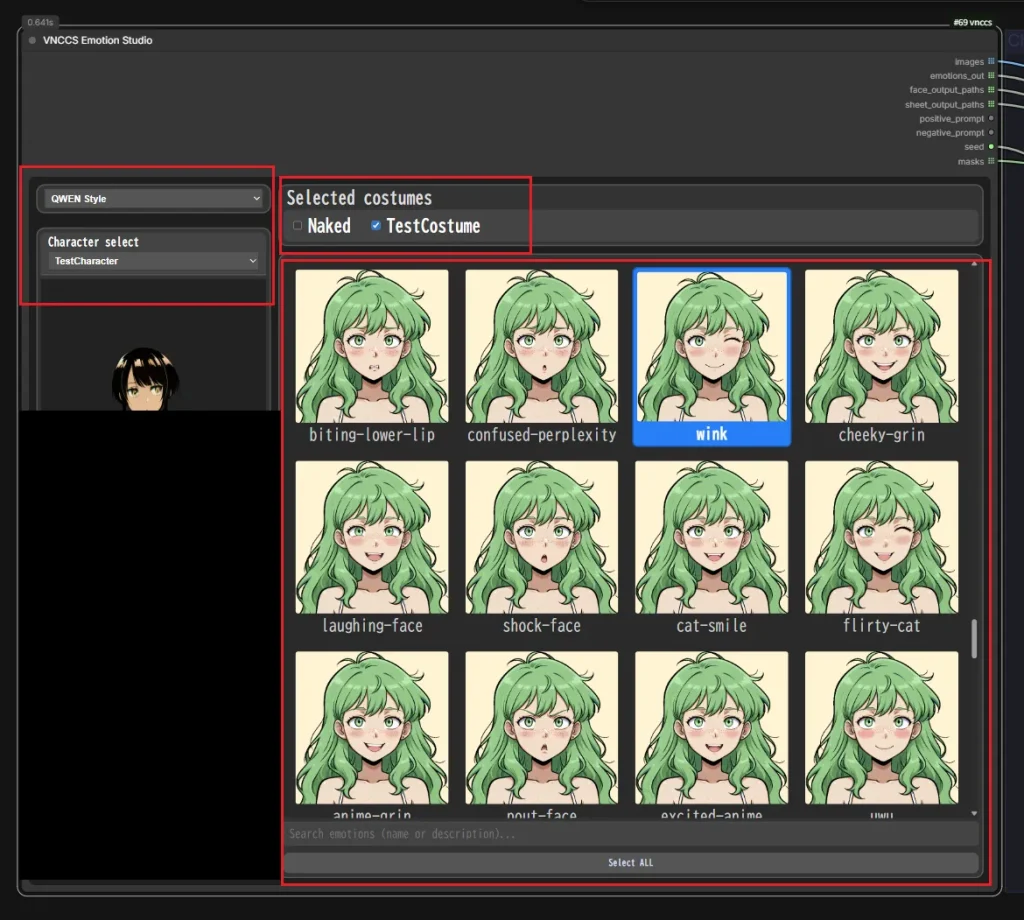Expand the TestCharacter character dropdown
Screen dimensions: 1024x920
154,261
